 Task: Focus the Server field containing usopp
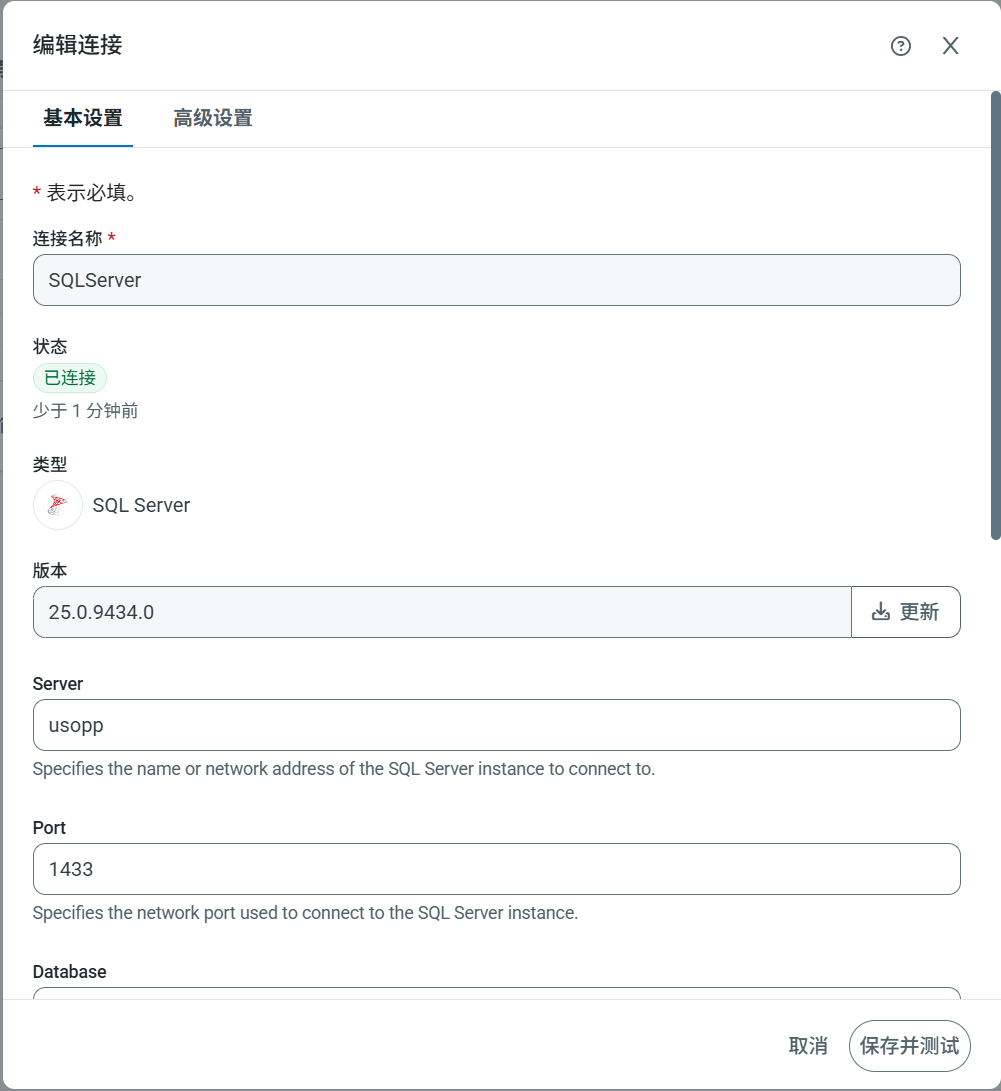tap(496, 725)
